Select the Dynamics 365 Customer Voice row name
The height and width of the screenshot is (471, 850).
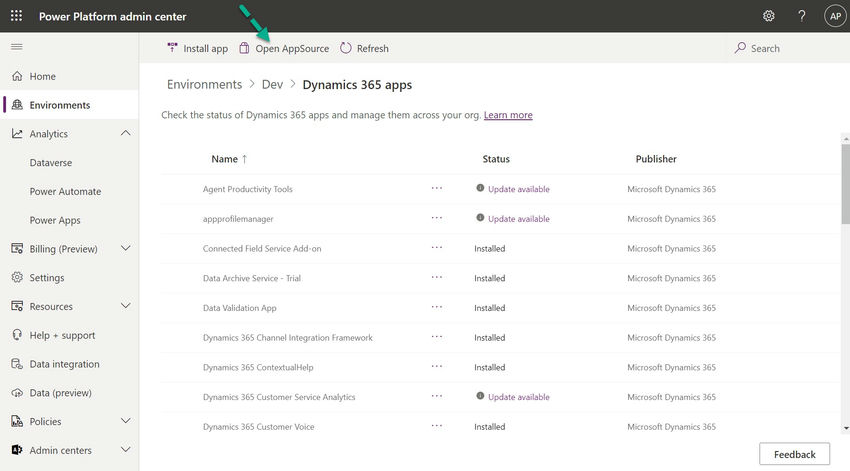pyautogui.click(x=259, y=427)
